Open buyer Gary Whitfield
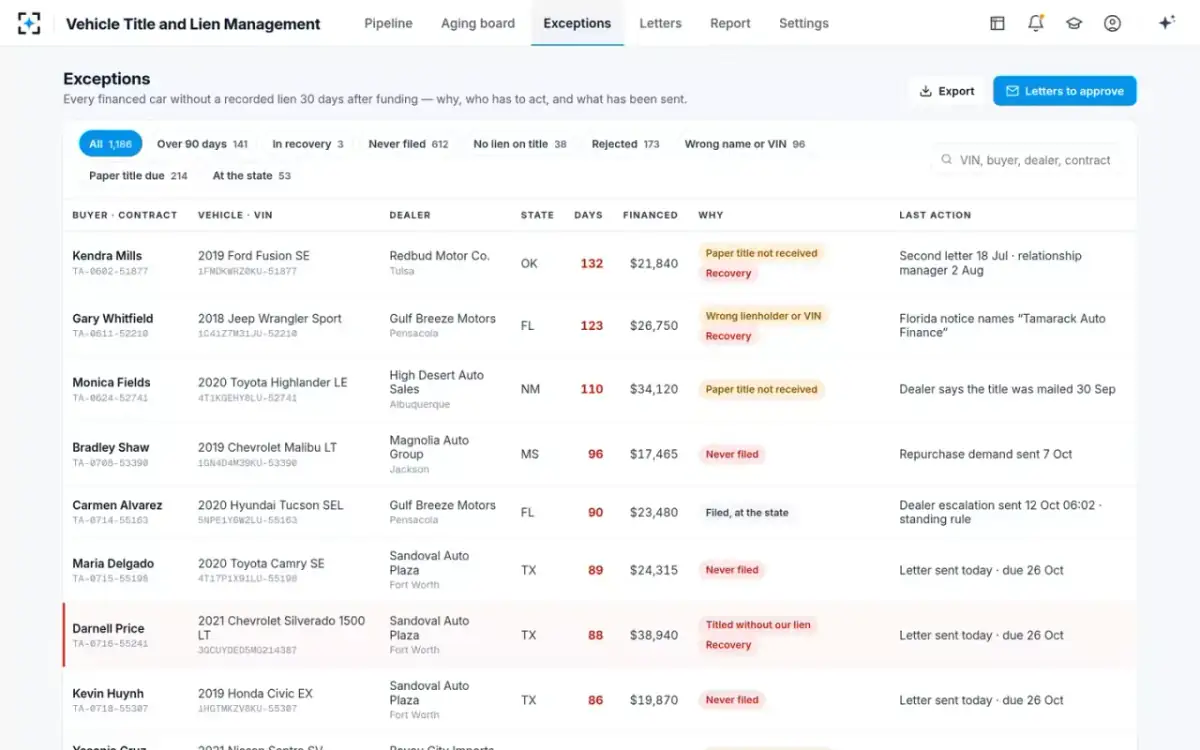This screenshot has height=750, width=1200. point(113,319)
